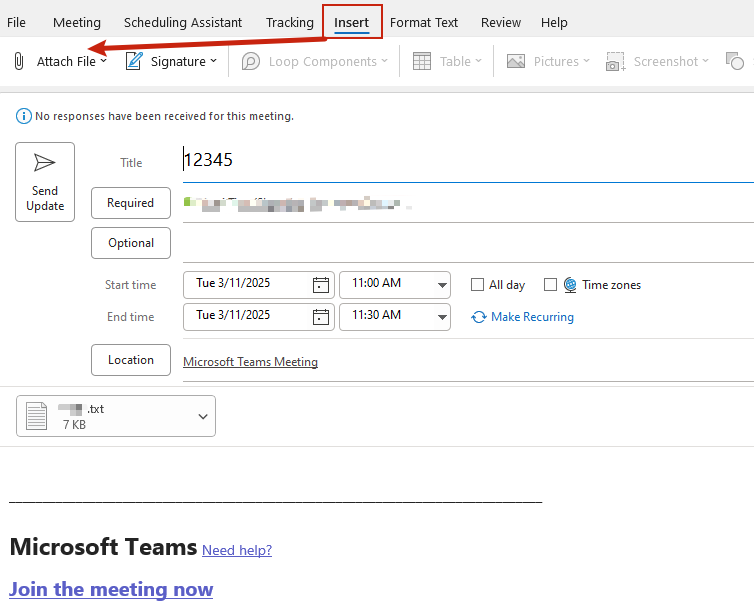
Task: Click the Make Recurring link
Action: click(532, 317)
